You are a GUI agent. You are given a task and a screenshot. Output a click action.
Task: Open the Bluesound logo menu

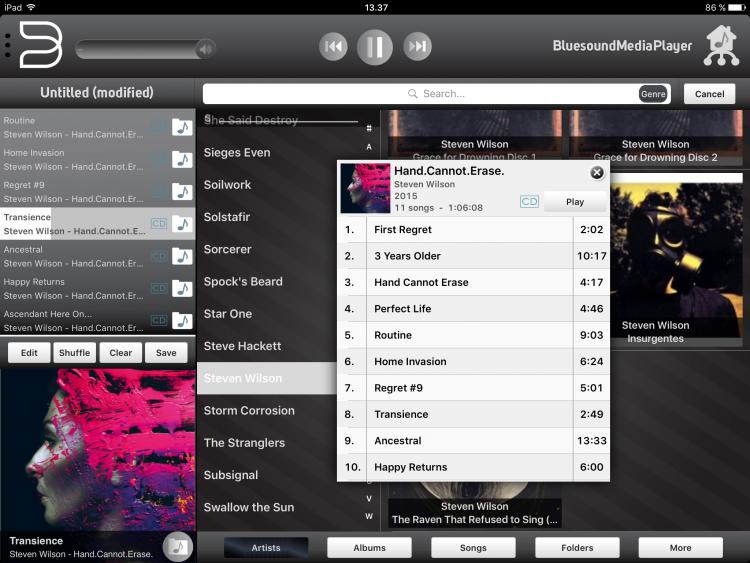pos(41,45)
